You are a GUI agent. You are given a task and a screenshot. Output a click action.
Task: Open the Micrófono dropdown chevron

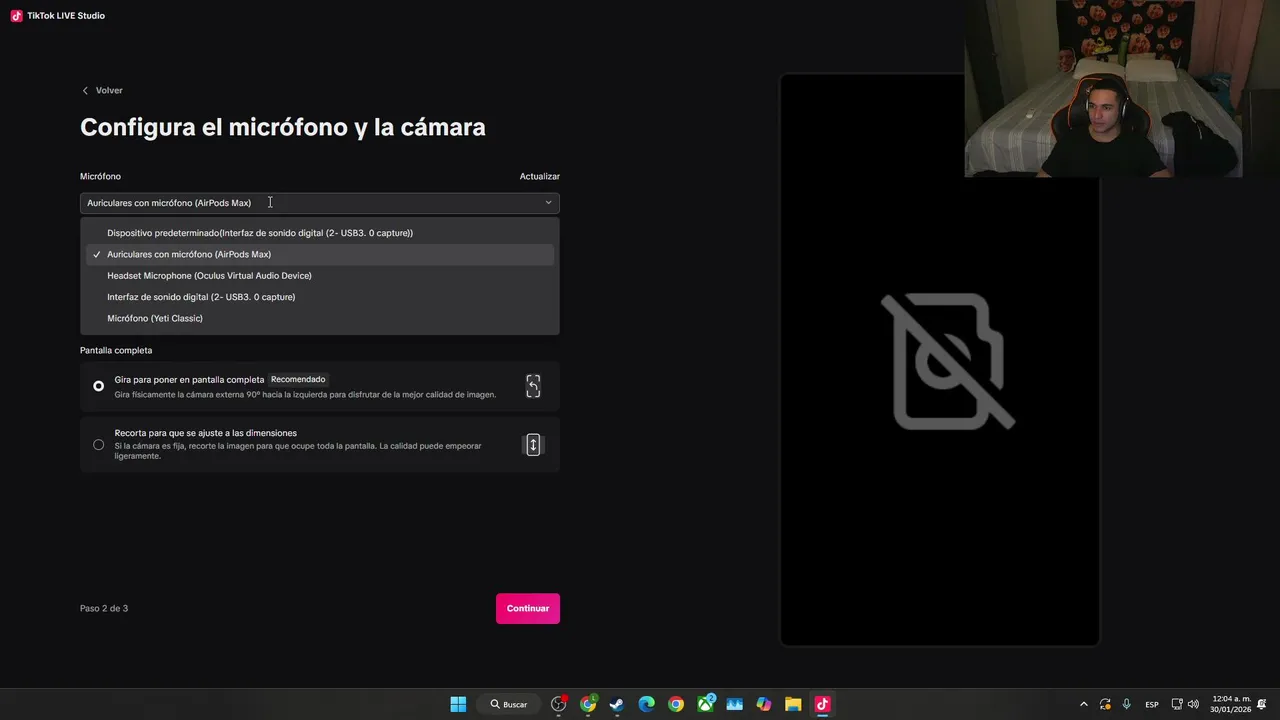pyautogui.click(x=548, y=203)
